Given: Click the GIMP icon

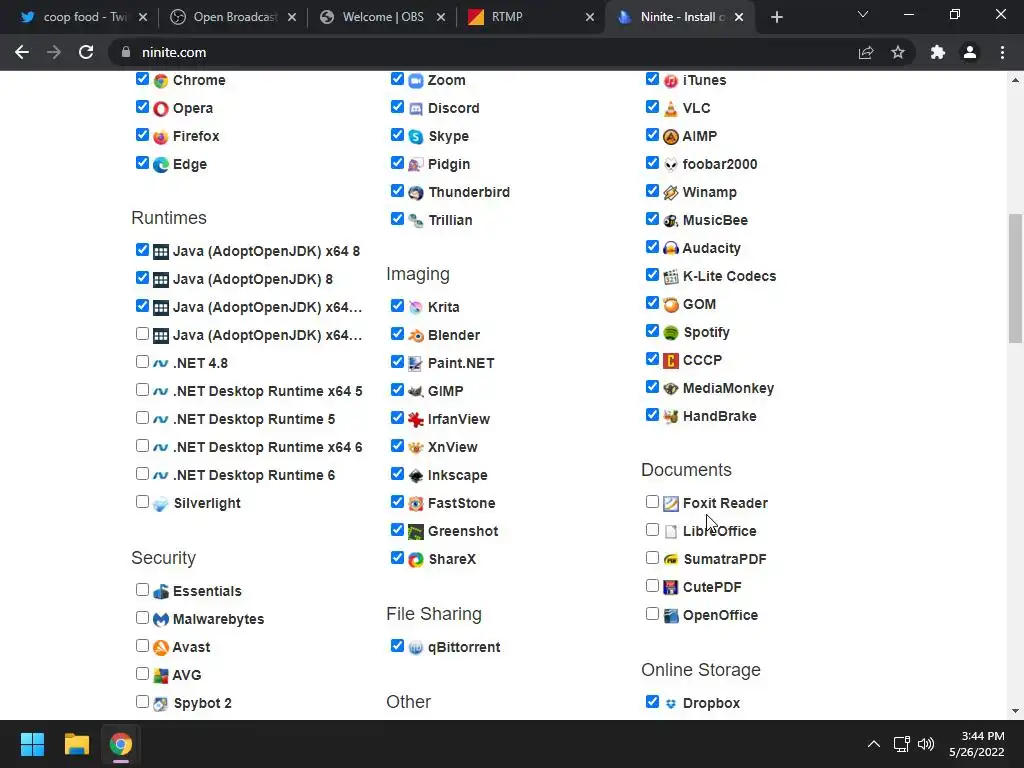Looking at the screenshot, I should click(x=416, y=391).
